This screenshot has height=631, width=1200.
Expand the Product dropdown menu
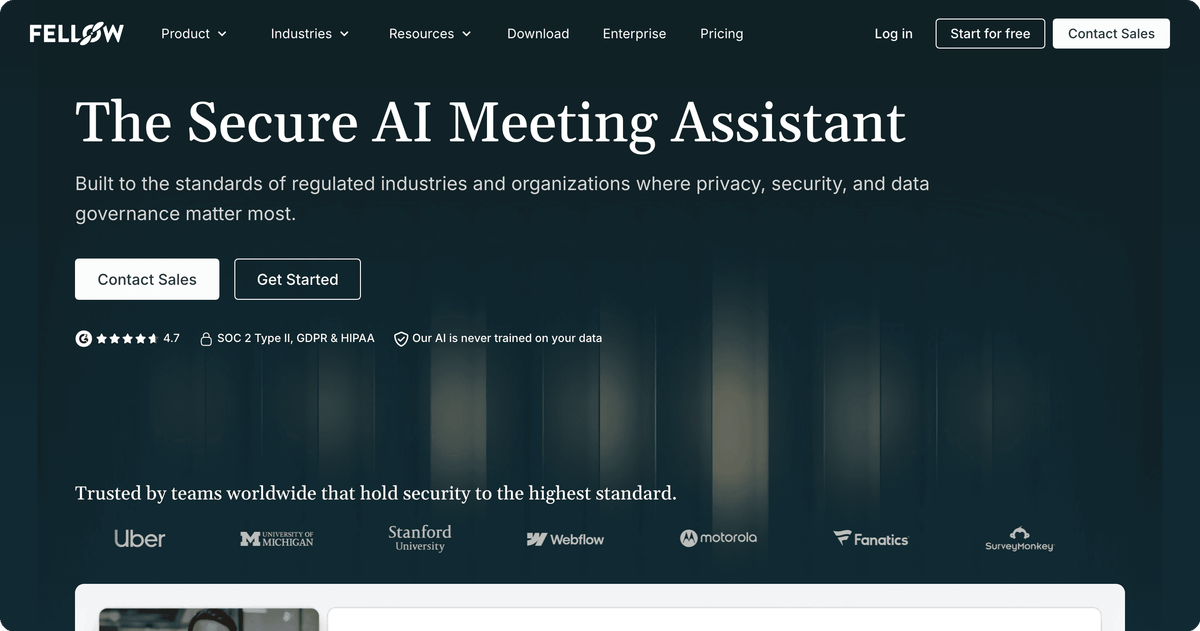tap(194, 34)
